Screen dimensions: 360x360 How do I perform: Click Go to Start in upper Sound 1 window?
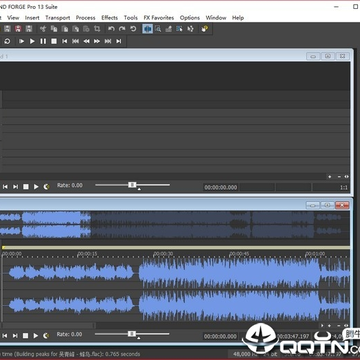coord(5,187)
